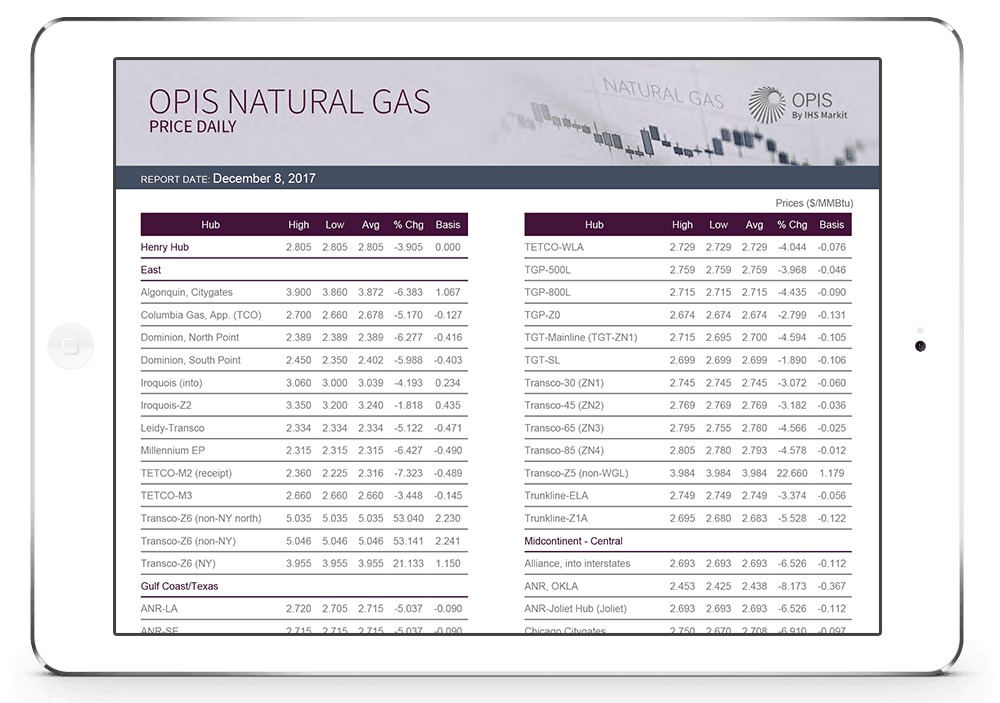The image size is (1000, 703).
Task: Click the Midcontinent - Central section heading
Action: 573,541
